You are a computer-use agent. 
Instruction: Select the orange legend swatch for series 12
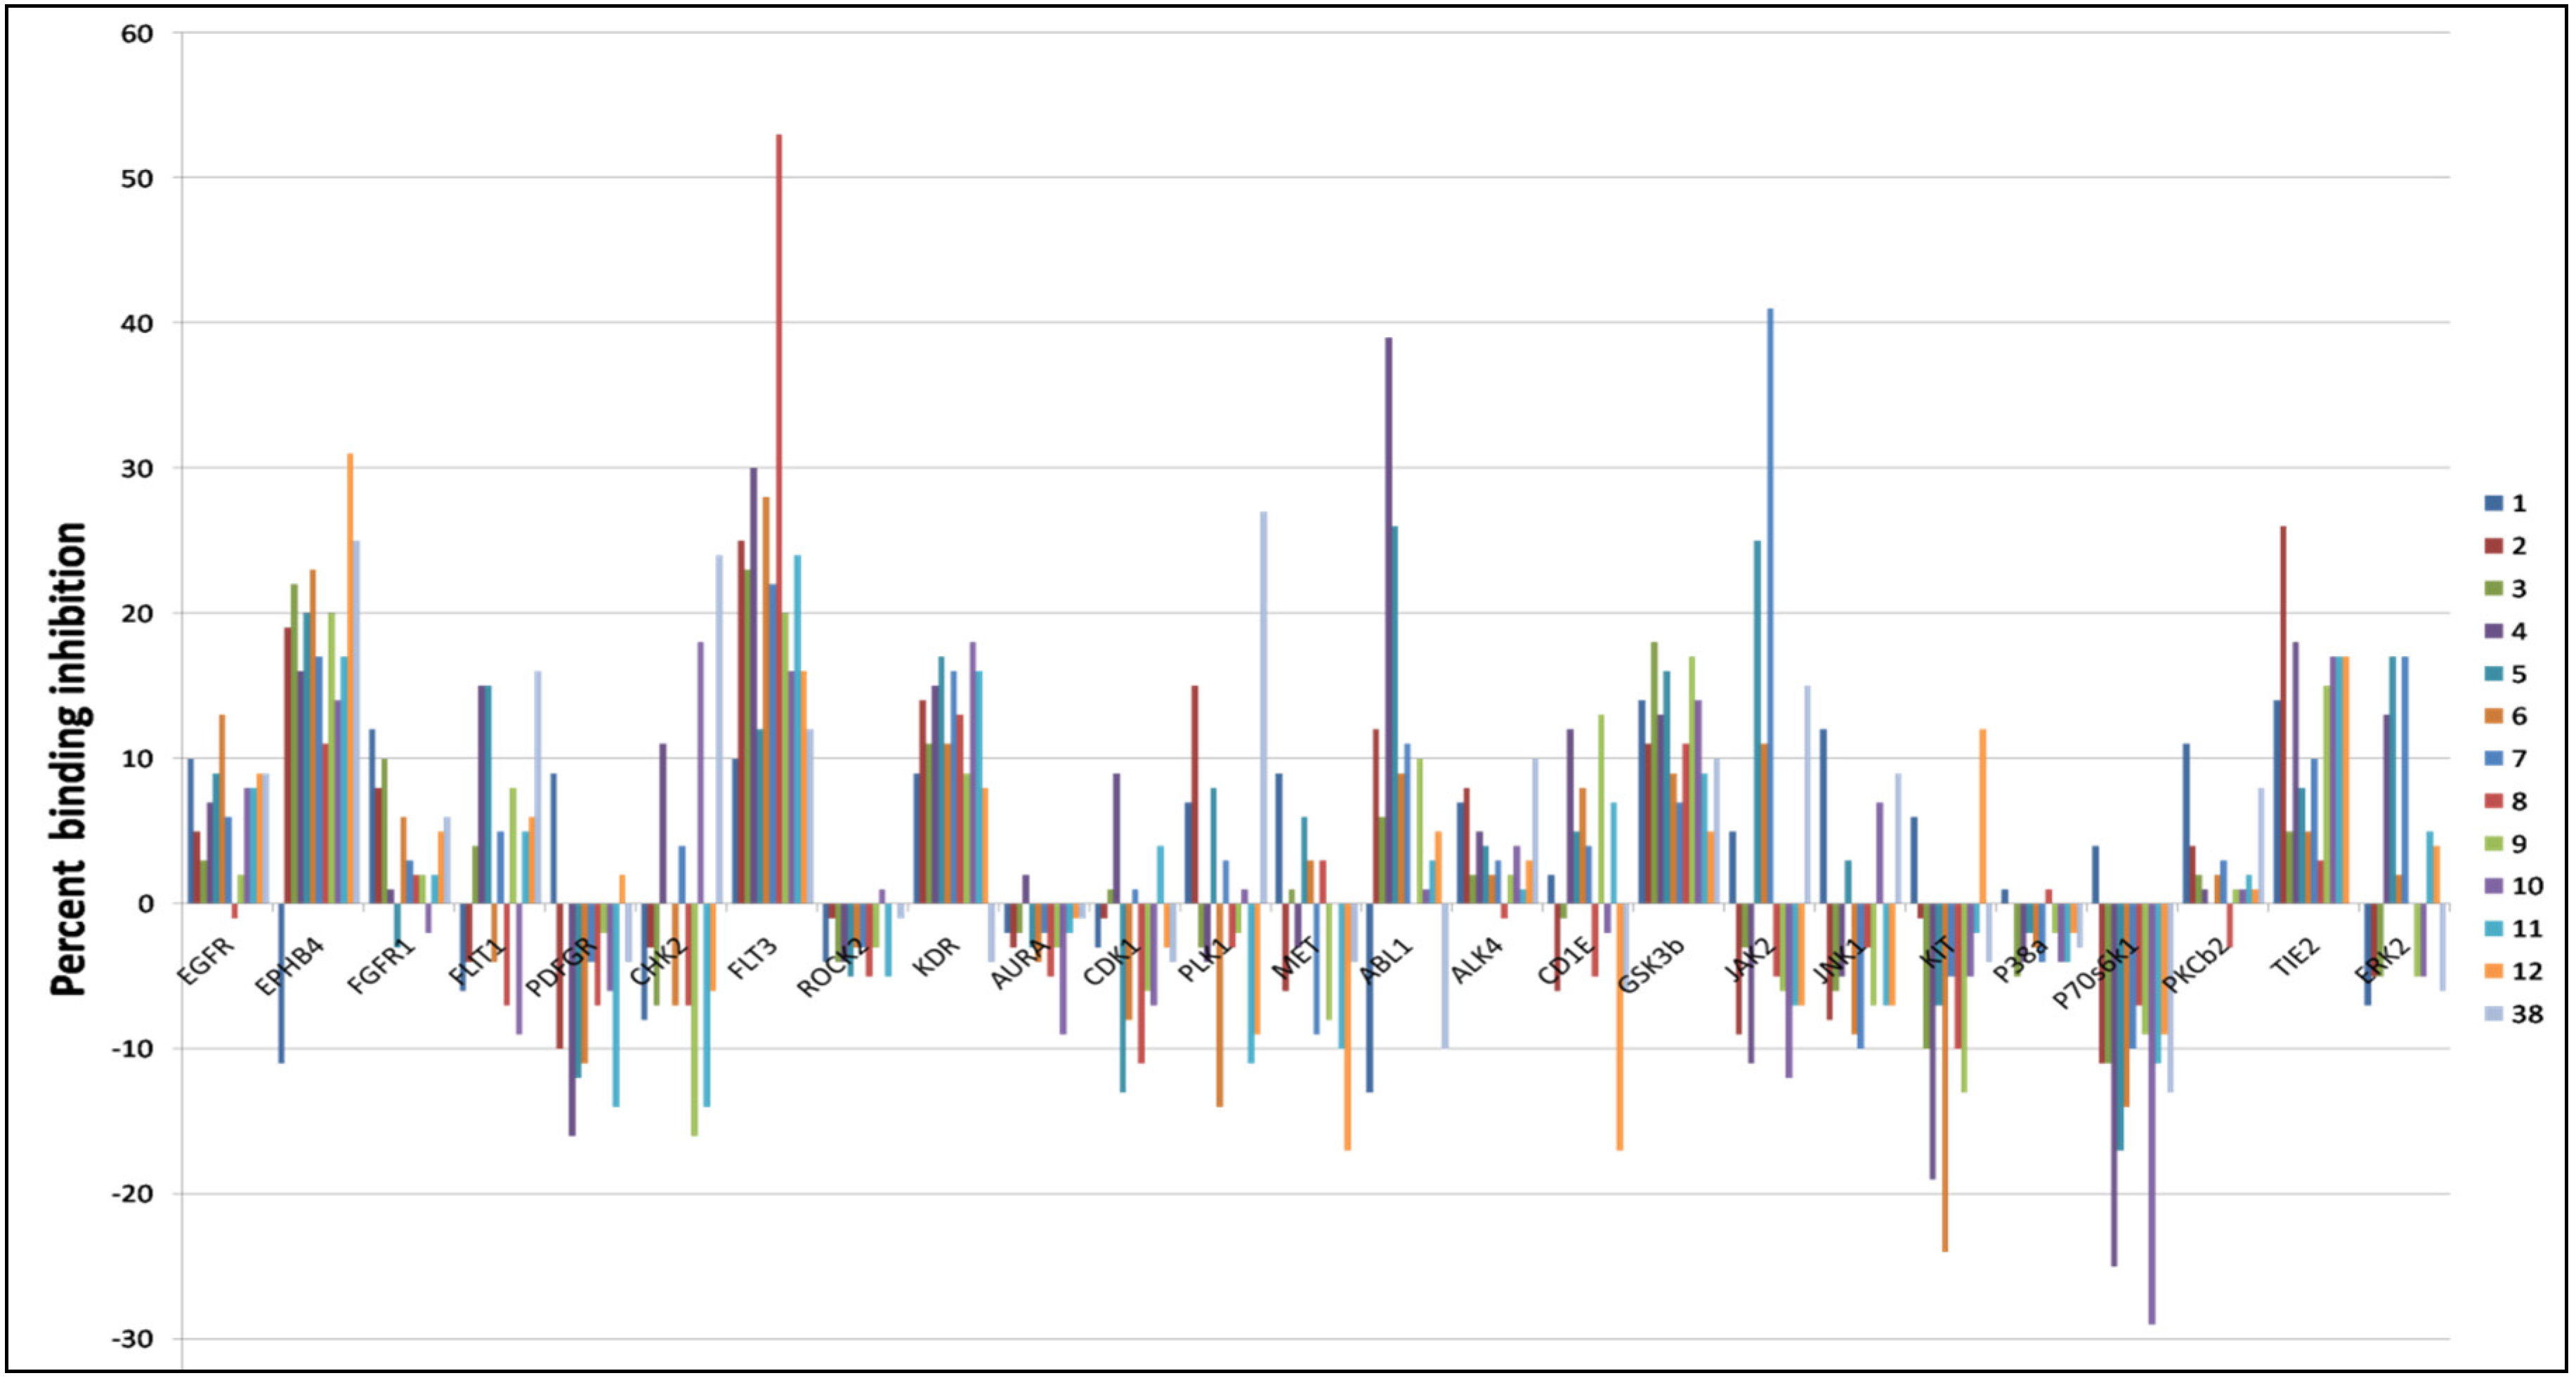click(2493, 971)
